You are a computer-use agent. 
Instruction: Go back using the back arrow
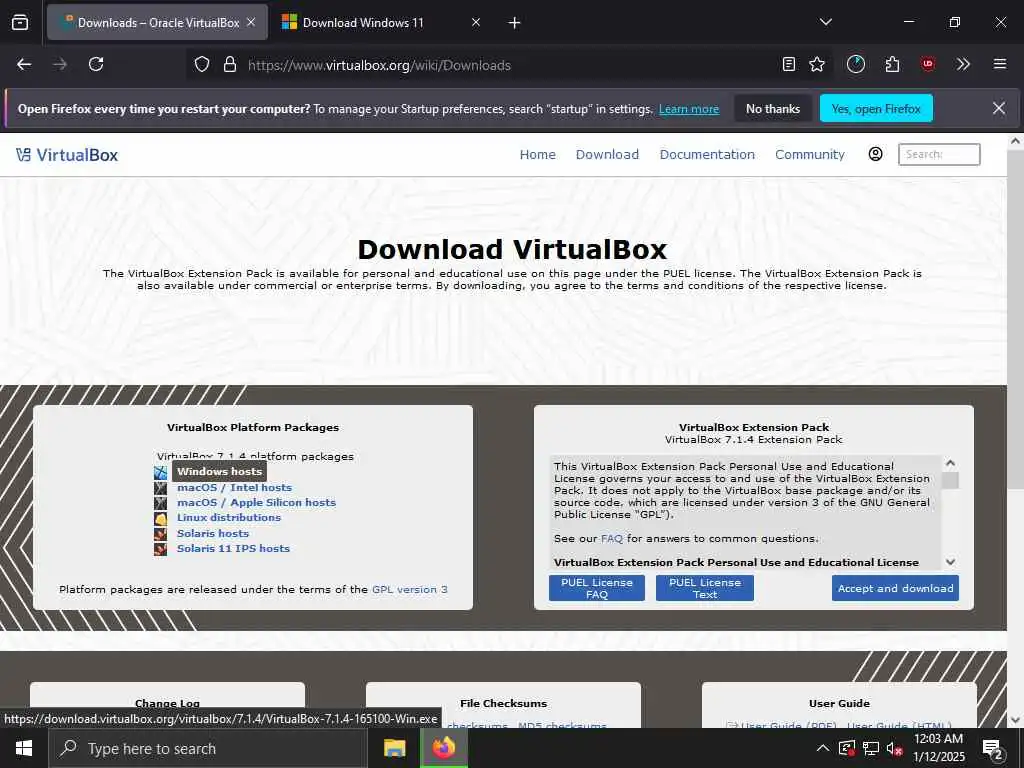pos(24,64)
